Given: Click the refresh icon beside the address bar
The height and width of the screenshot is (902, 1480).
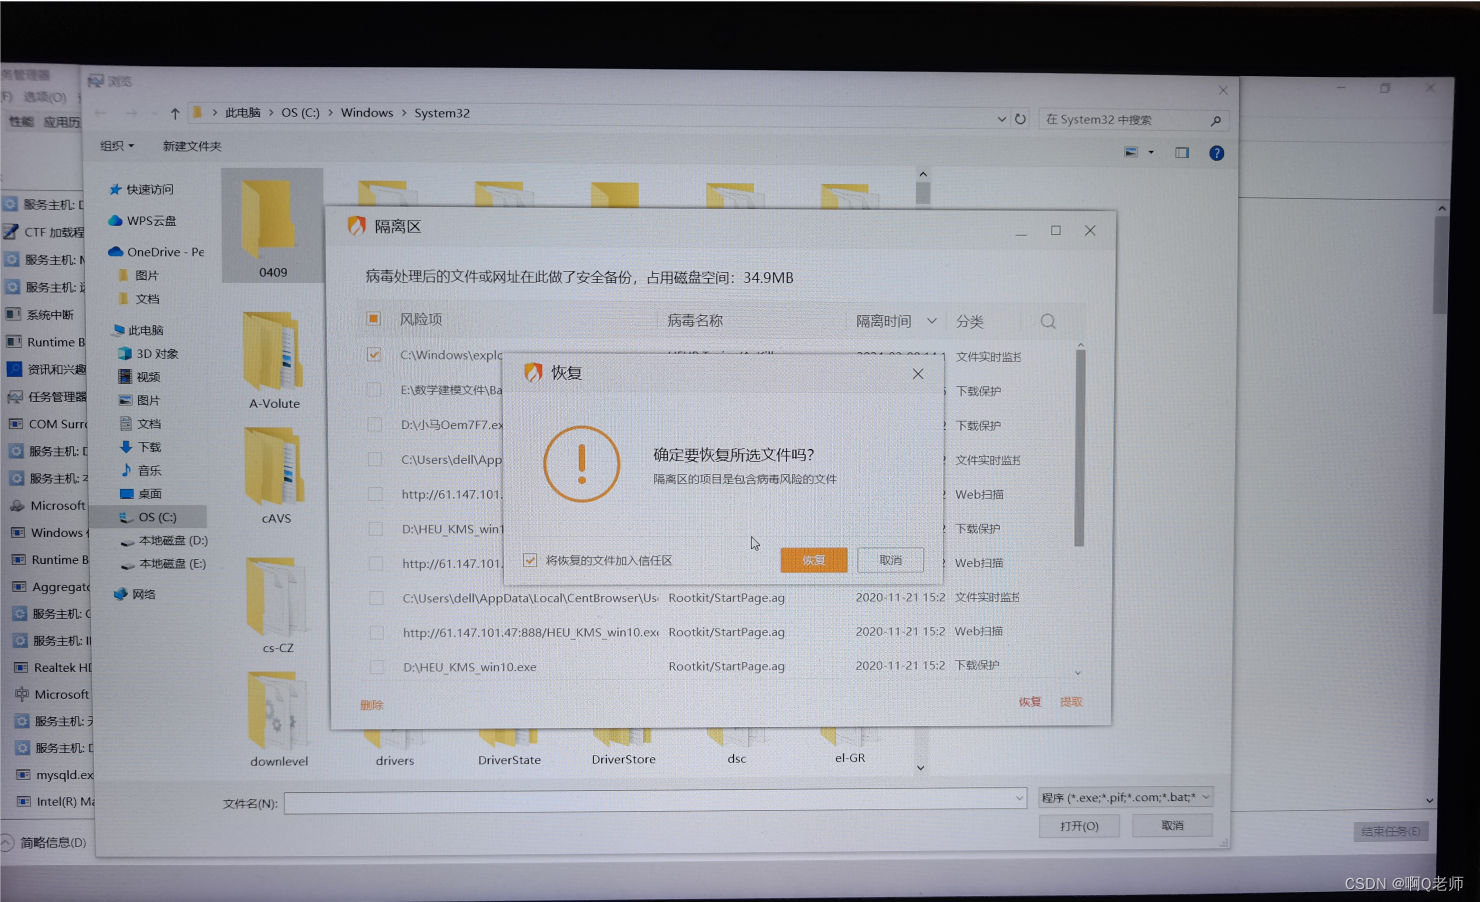Looking at the screenshot, I should click(1020, 119).
